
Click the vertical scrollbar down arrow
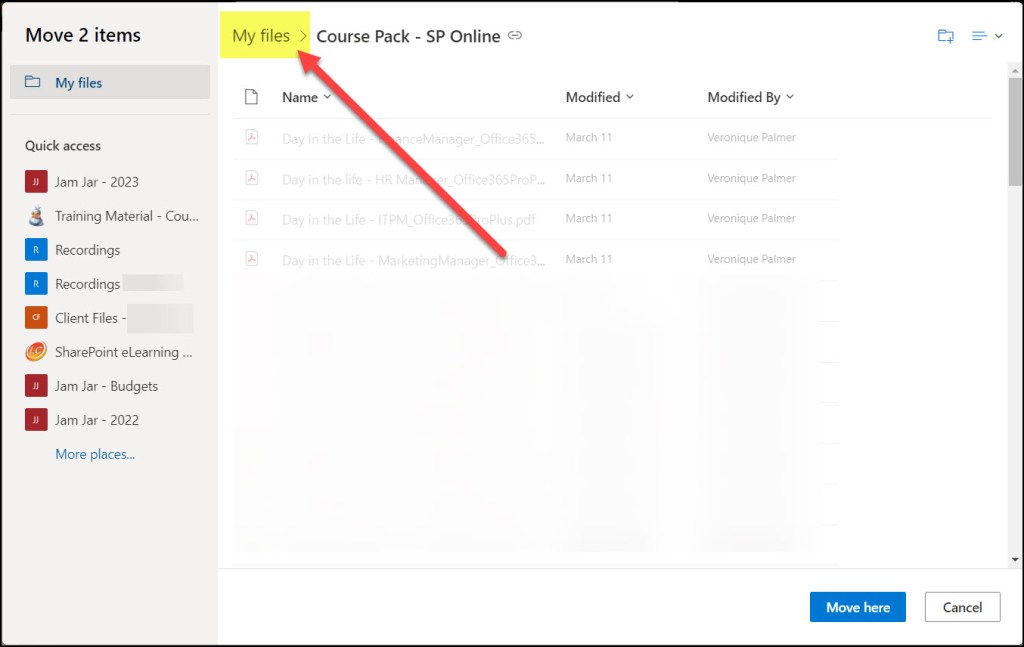1015,559
